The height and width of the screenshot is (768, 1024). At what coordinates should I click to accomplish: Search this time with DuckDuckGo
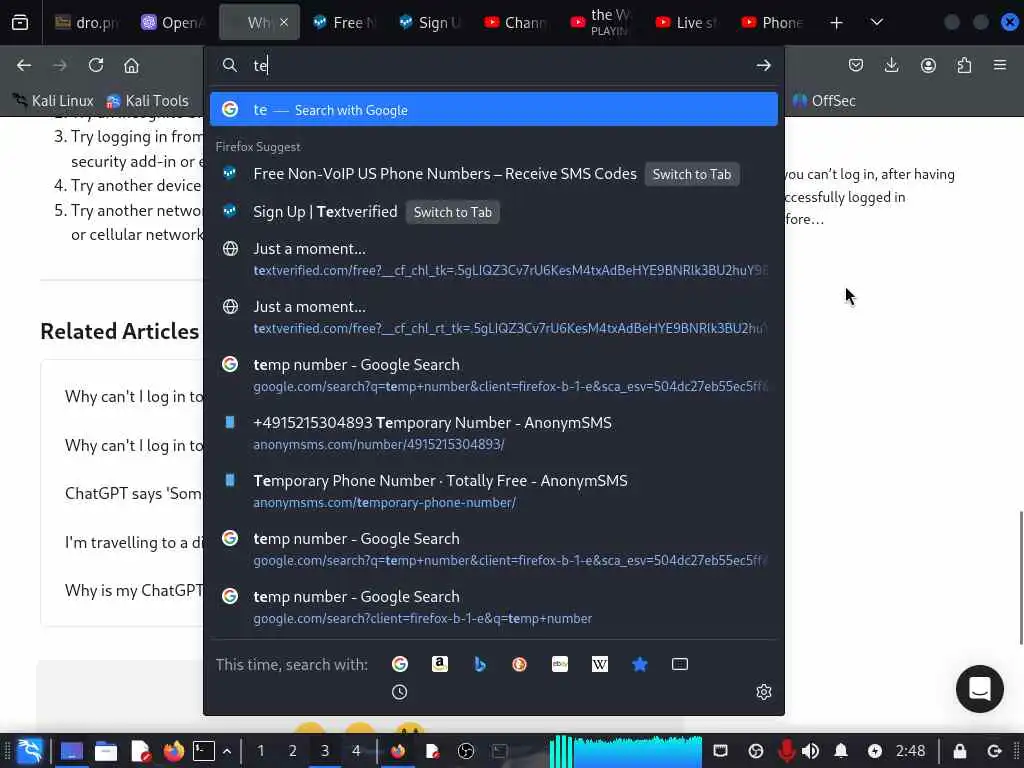[x=520, y=664]
